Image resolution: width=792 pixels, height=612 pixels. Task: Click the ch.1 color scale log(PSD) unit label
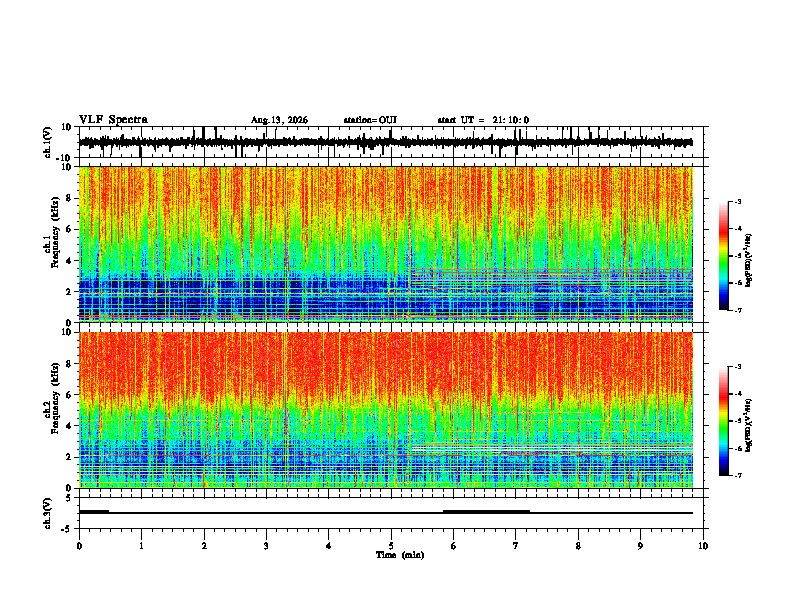point(749,260)
